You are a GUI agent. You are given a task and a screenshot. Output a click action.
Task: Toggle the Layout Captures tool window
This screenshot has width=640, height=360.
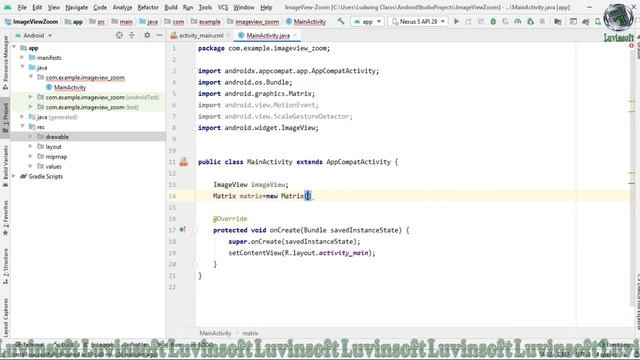click(5, 318)
